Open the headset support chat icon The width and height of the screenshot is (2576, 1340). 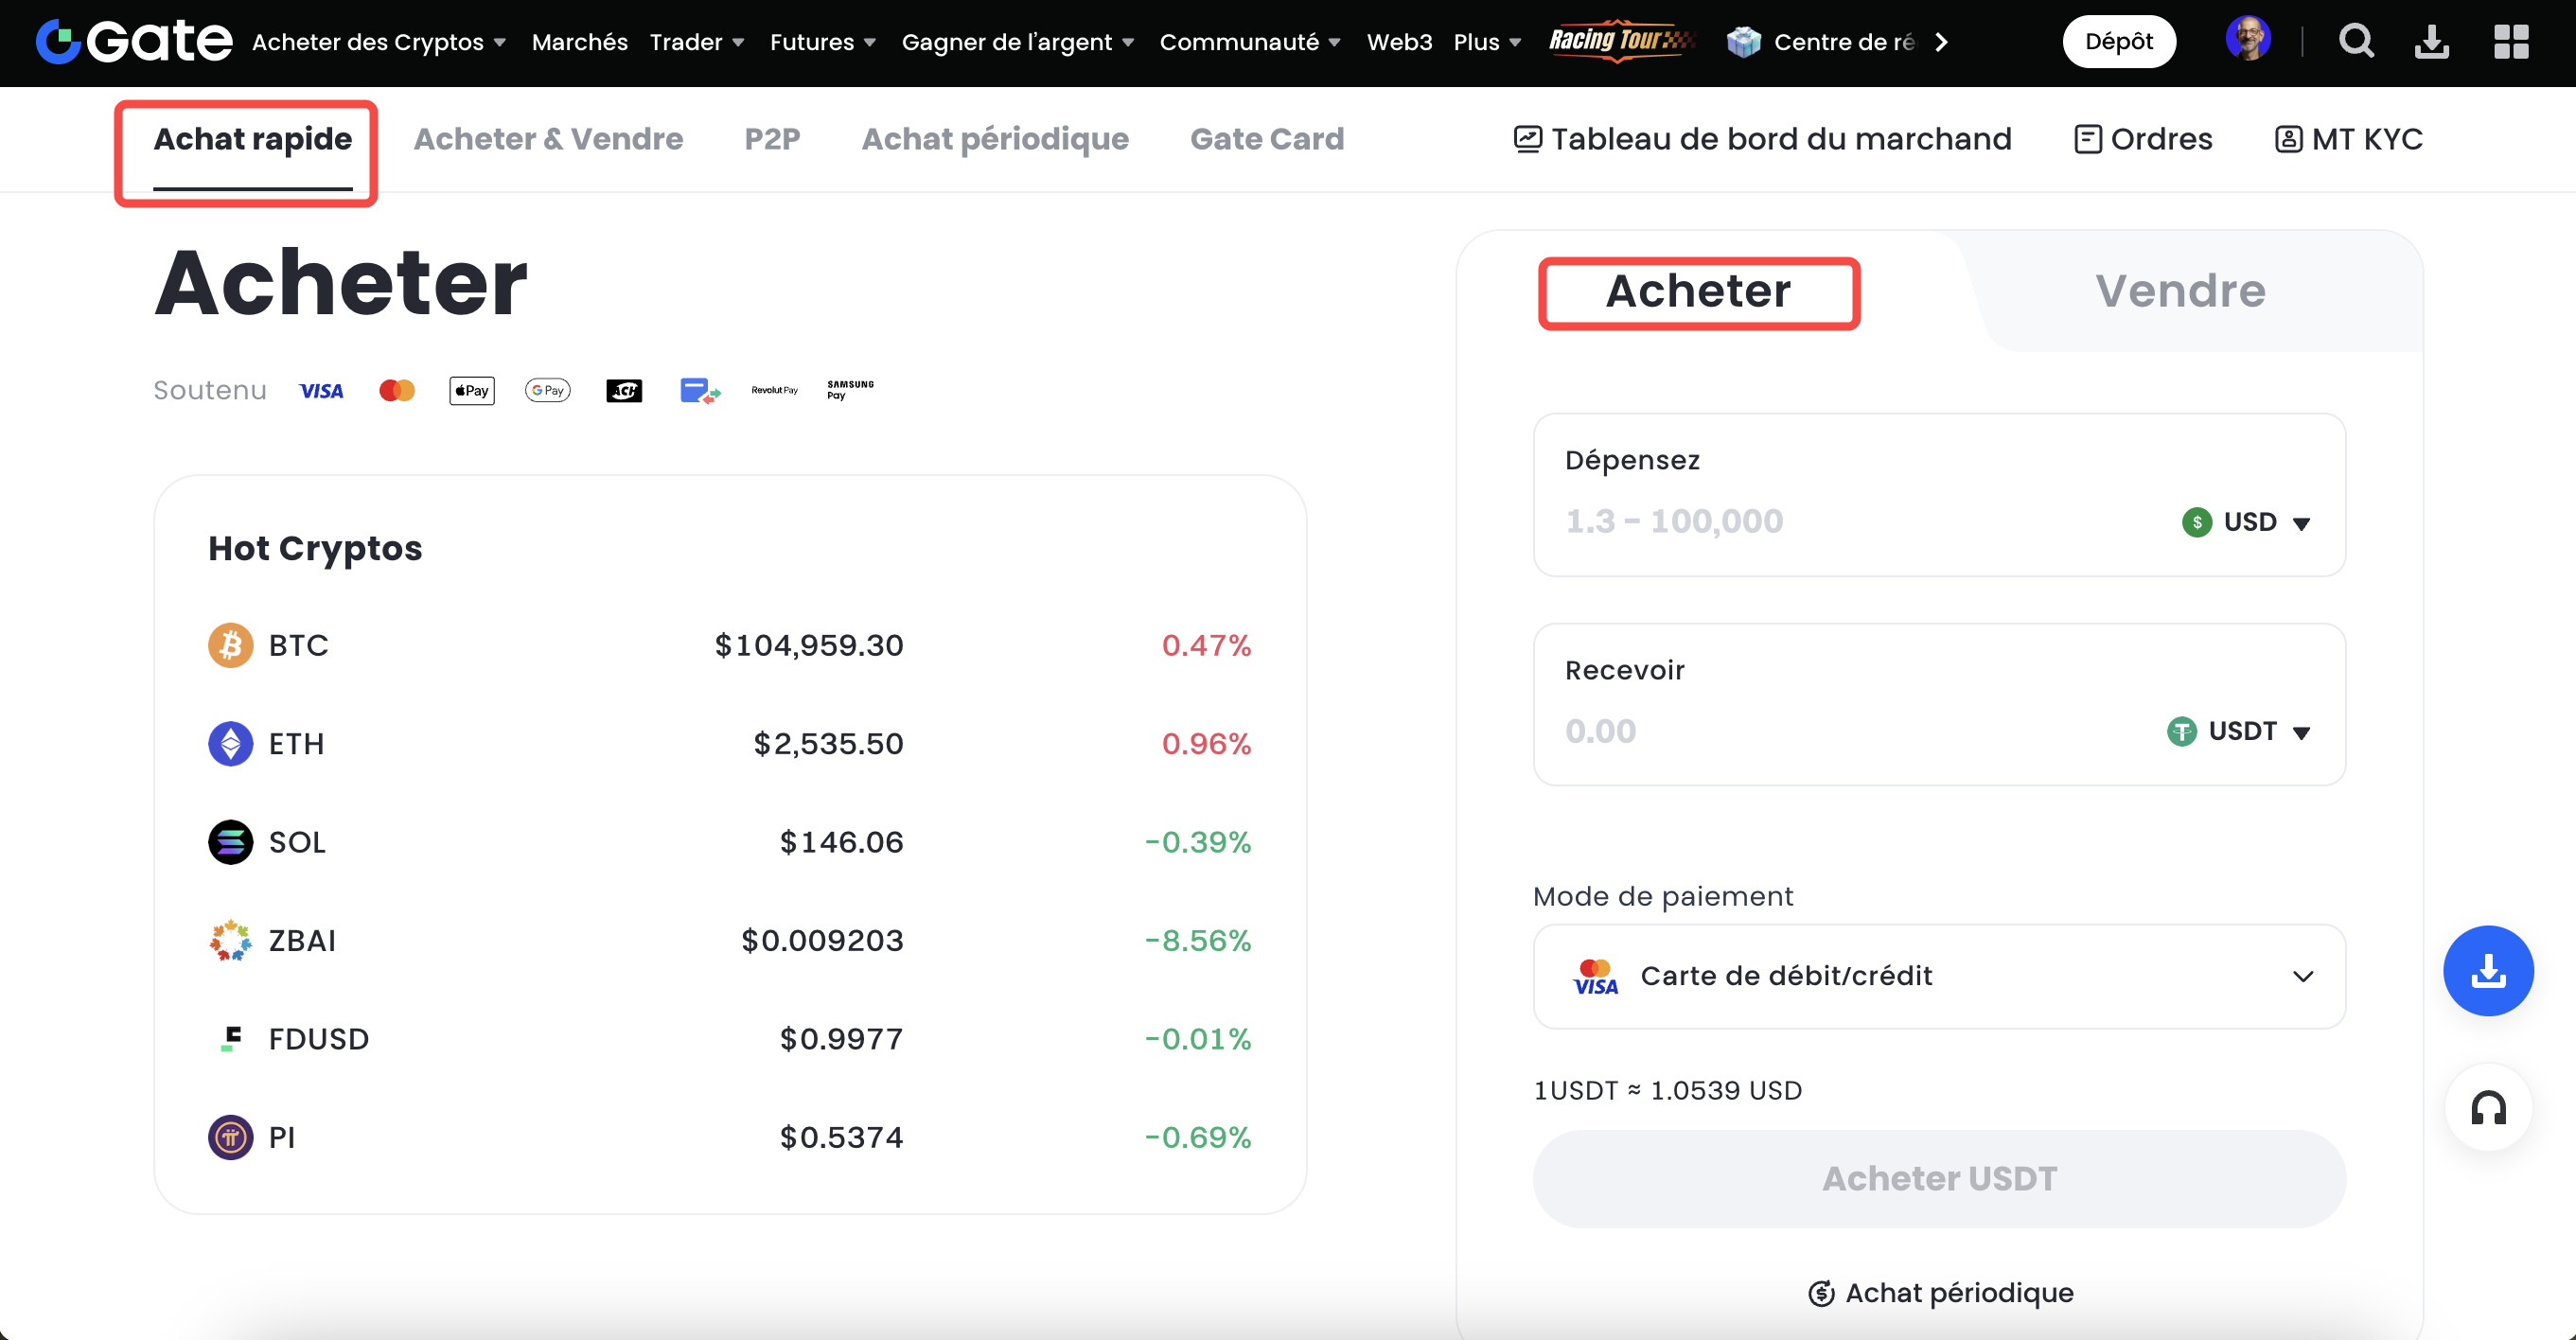point(2487,1108)
